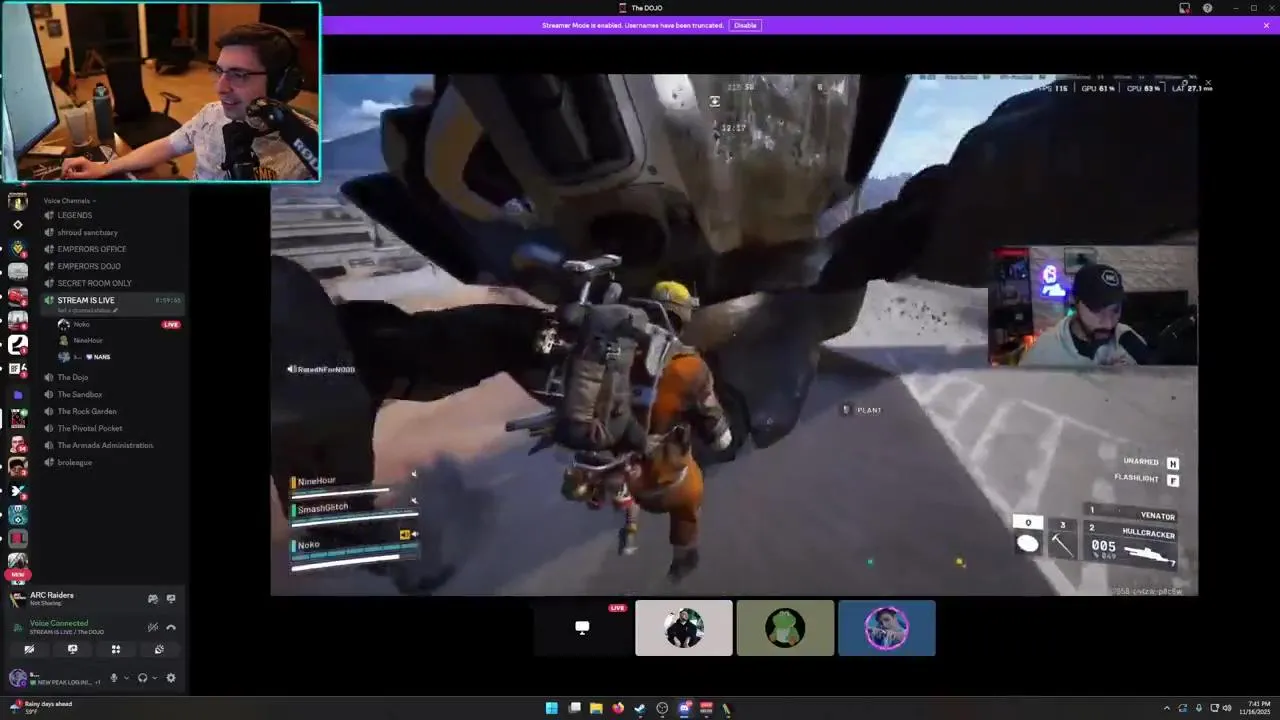Image resolution: width=1280 pixels, height=720 pixels.
Task: Open Discord help icon in title bar
Action: point(1207,8)
